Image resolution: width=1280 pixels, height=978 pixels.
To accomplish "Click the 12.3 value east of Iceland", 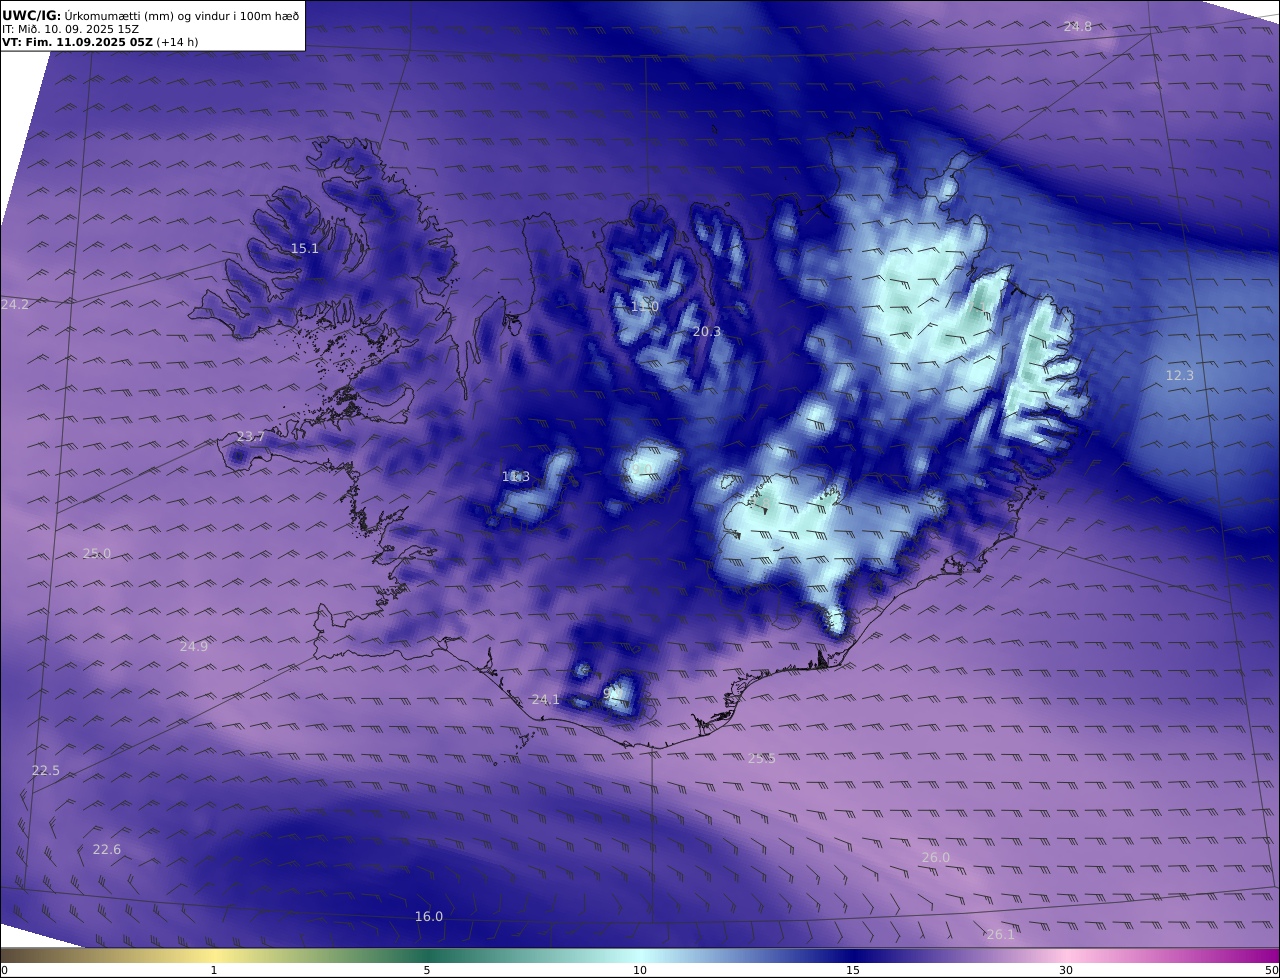I will (1179, 375).
